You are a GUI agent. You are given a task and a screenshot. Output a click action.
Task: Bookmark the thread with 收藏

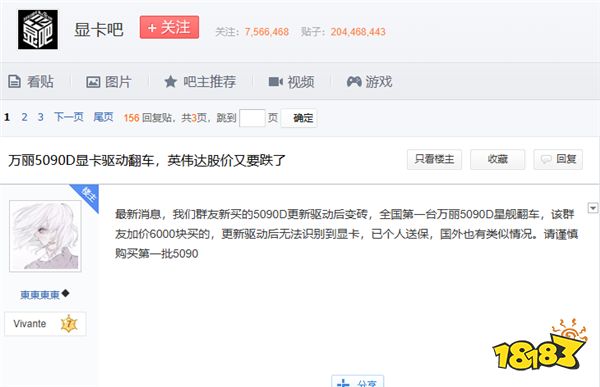pyautogui.click(x=497, y=159)
